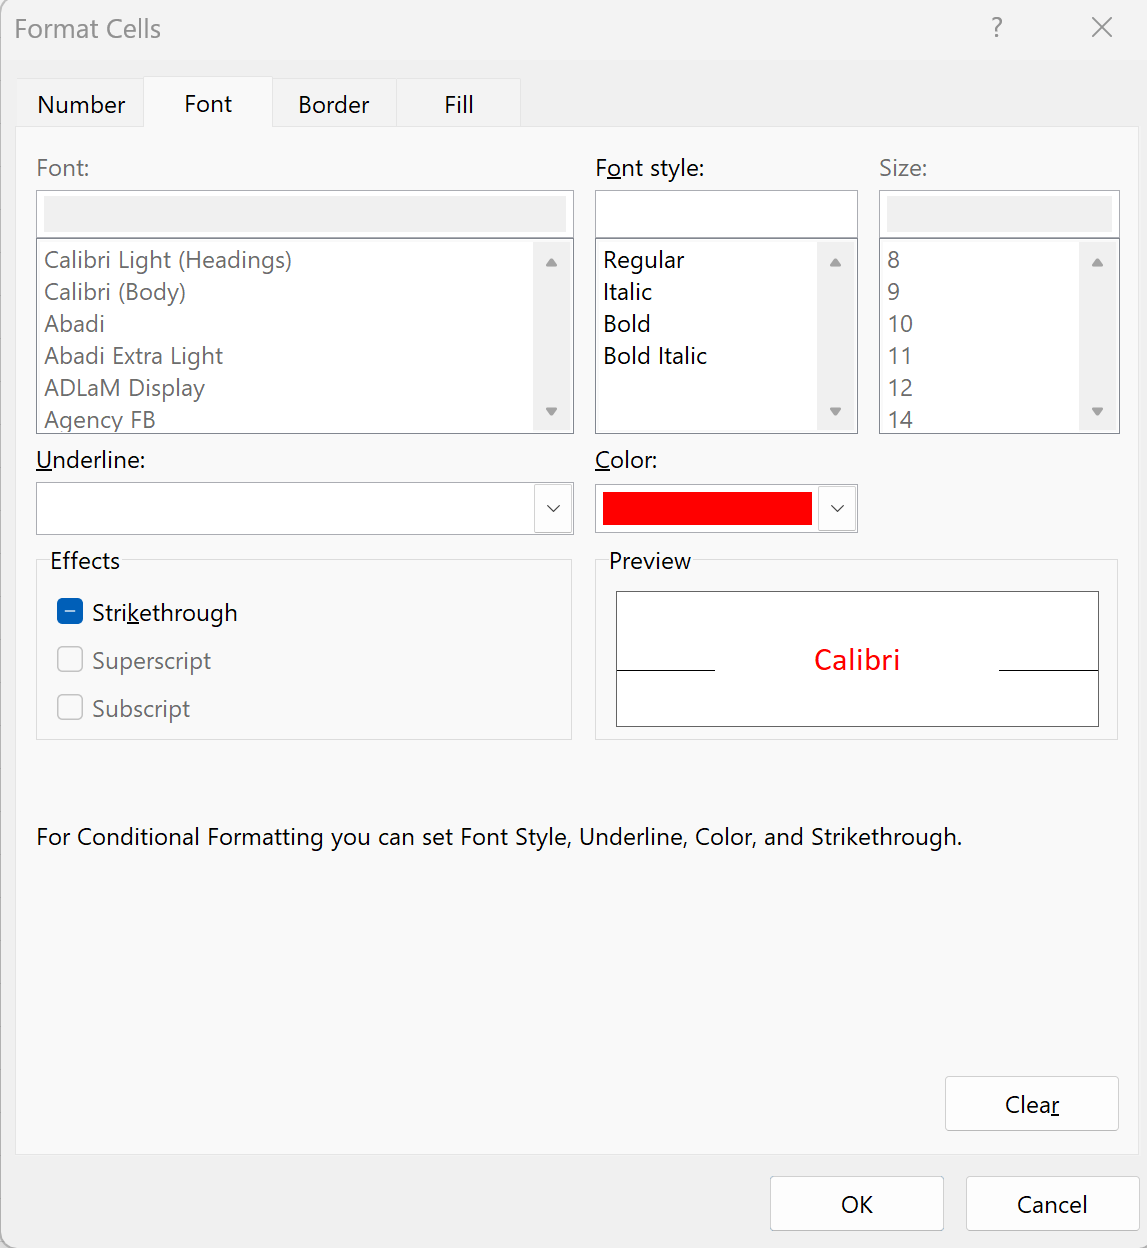Click the Size input field
Image resolution: width=1147 pixels, height=1248 pixels.
(999, 214)
